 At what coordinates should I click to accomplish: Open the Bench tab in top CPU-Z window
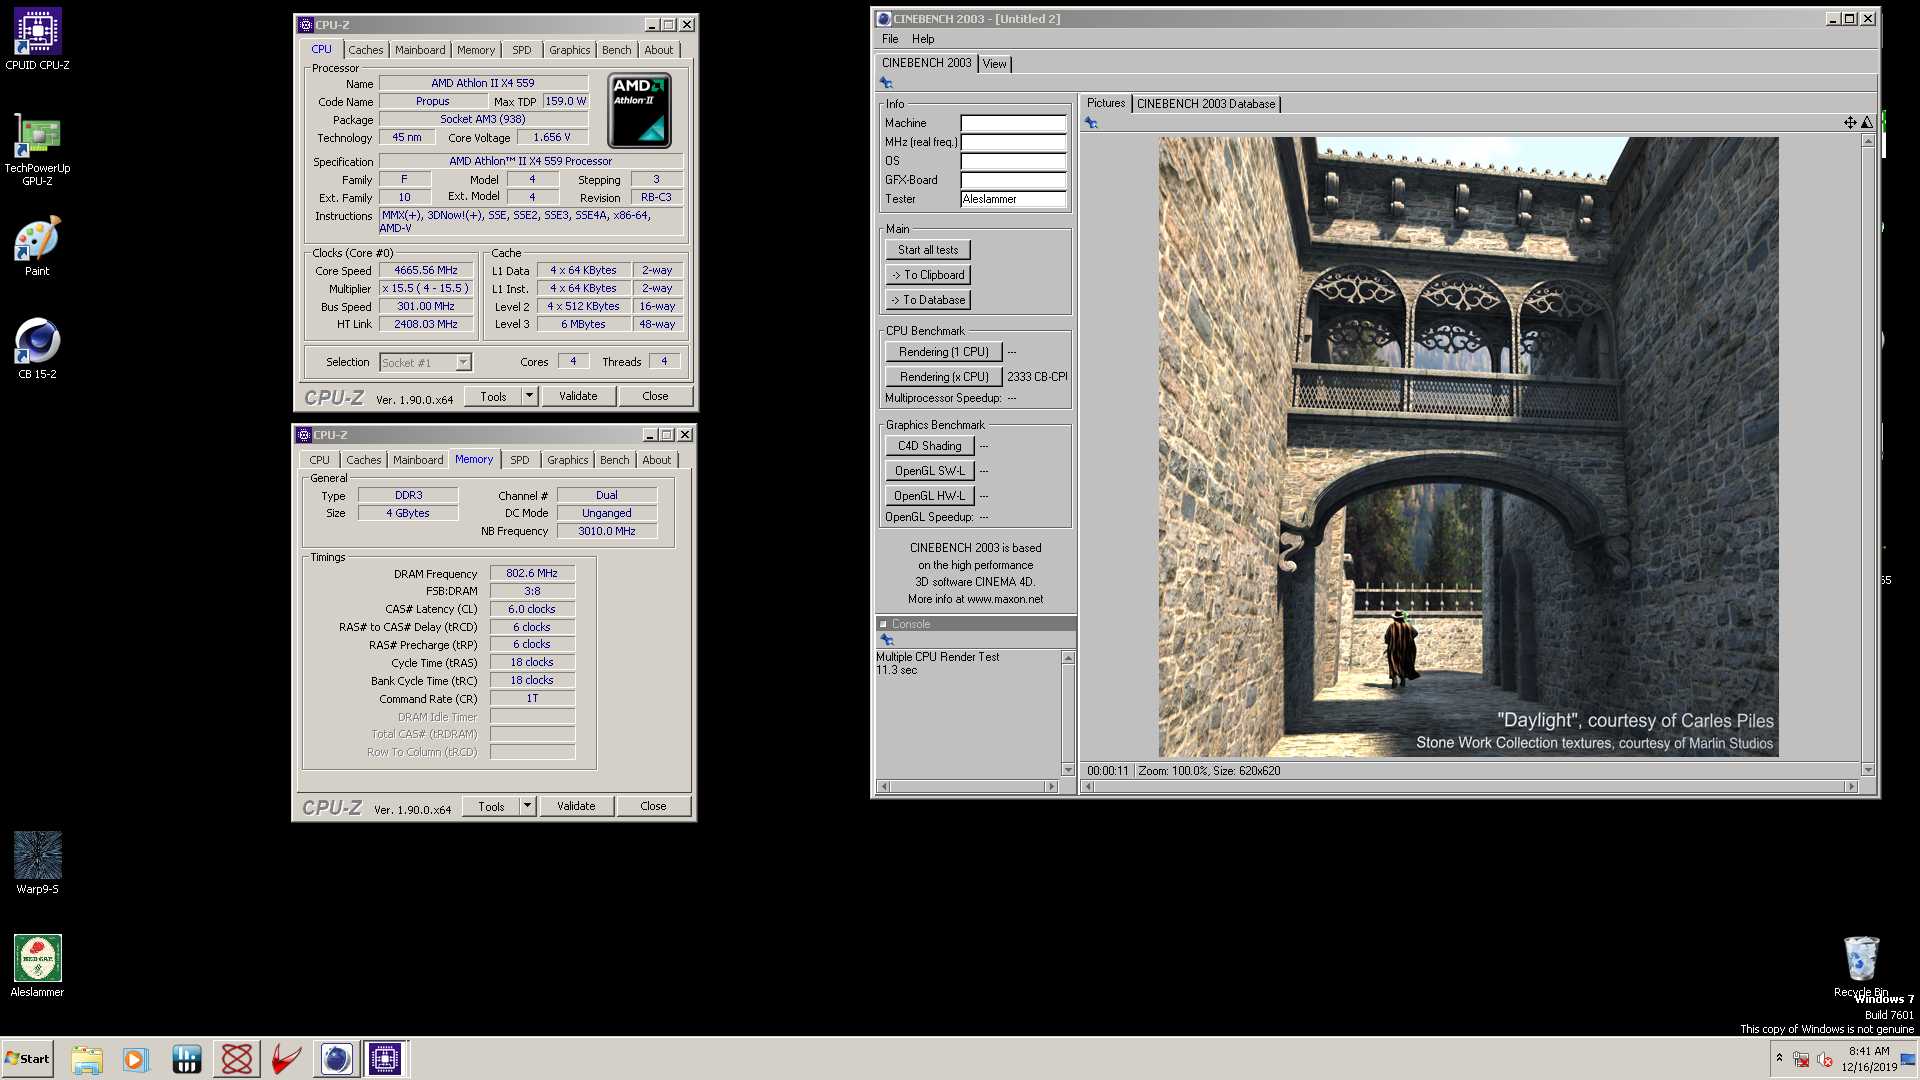pos(617,50)
